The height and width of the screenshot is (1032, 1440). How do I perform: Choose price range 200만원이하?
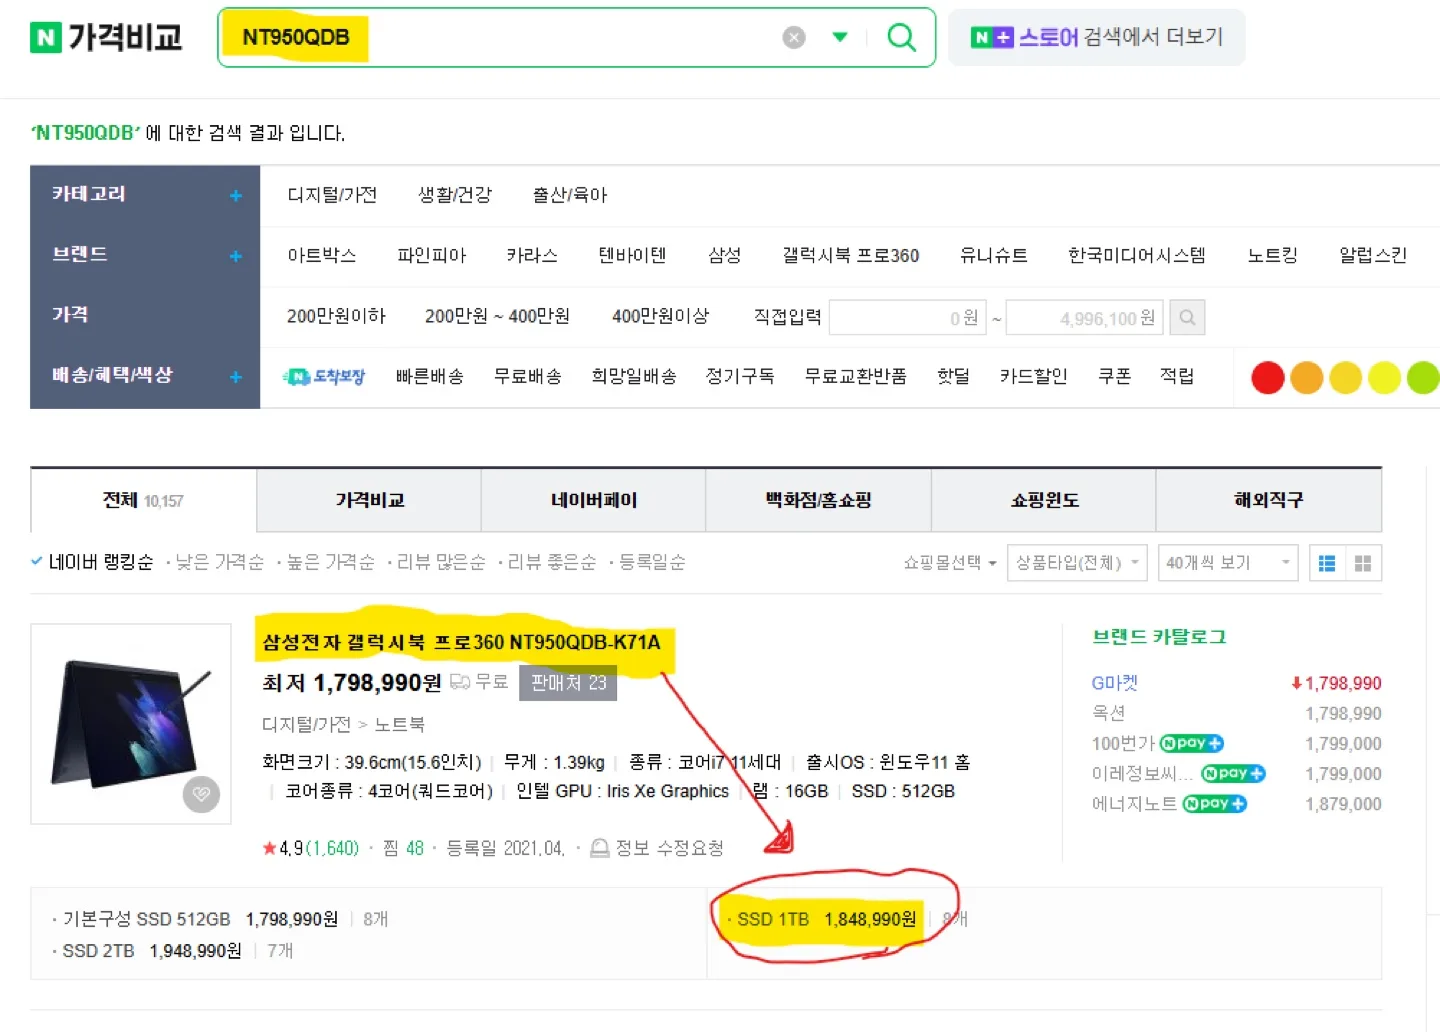click(x=336, y=316)
